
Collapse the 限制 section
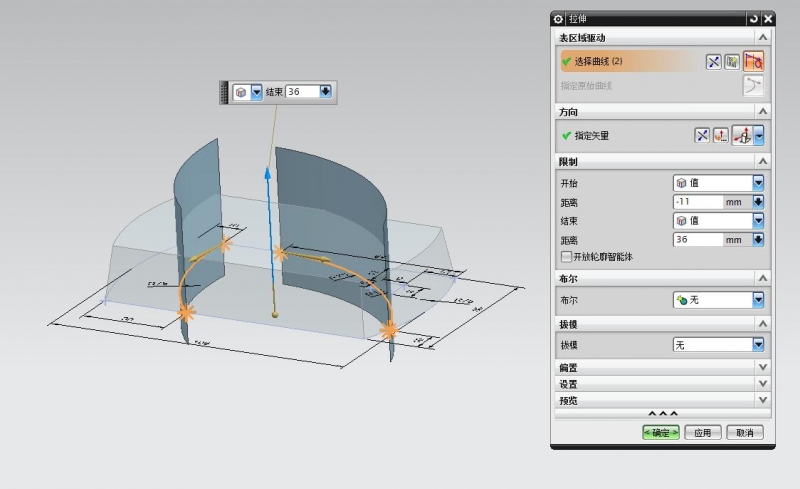coord(763,161)
